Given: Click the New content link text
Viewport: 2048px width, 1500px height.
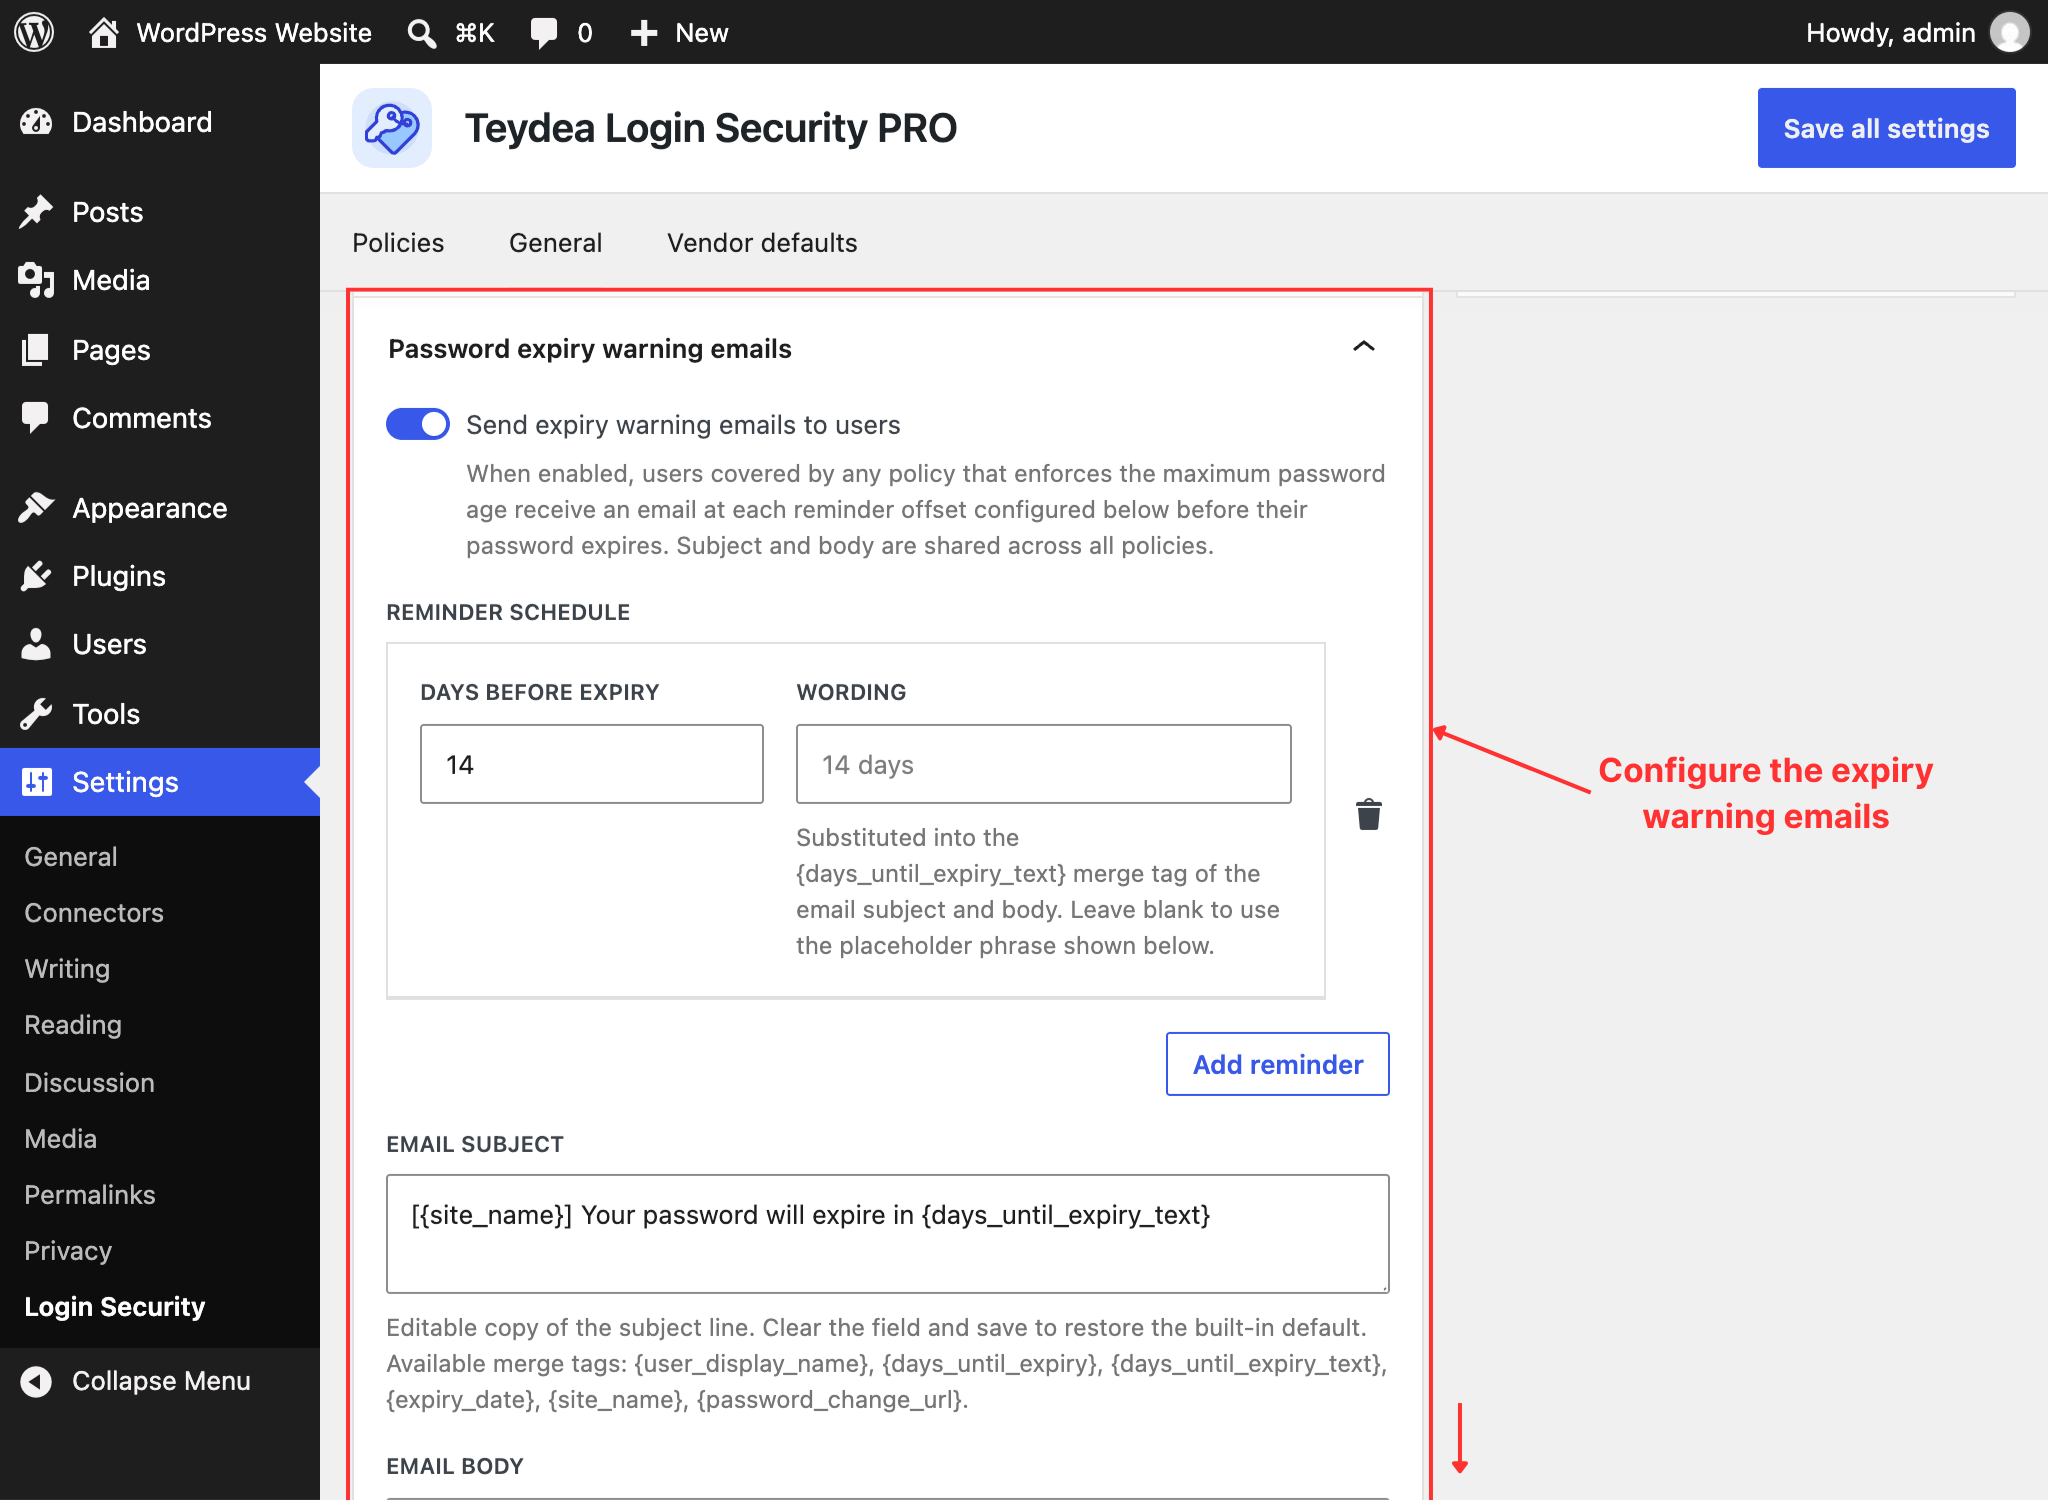Looking at the screenshot, I should [701, 33].
